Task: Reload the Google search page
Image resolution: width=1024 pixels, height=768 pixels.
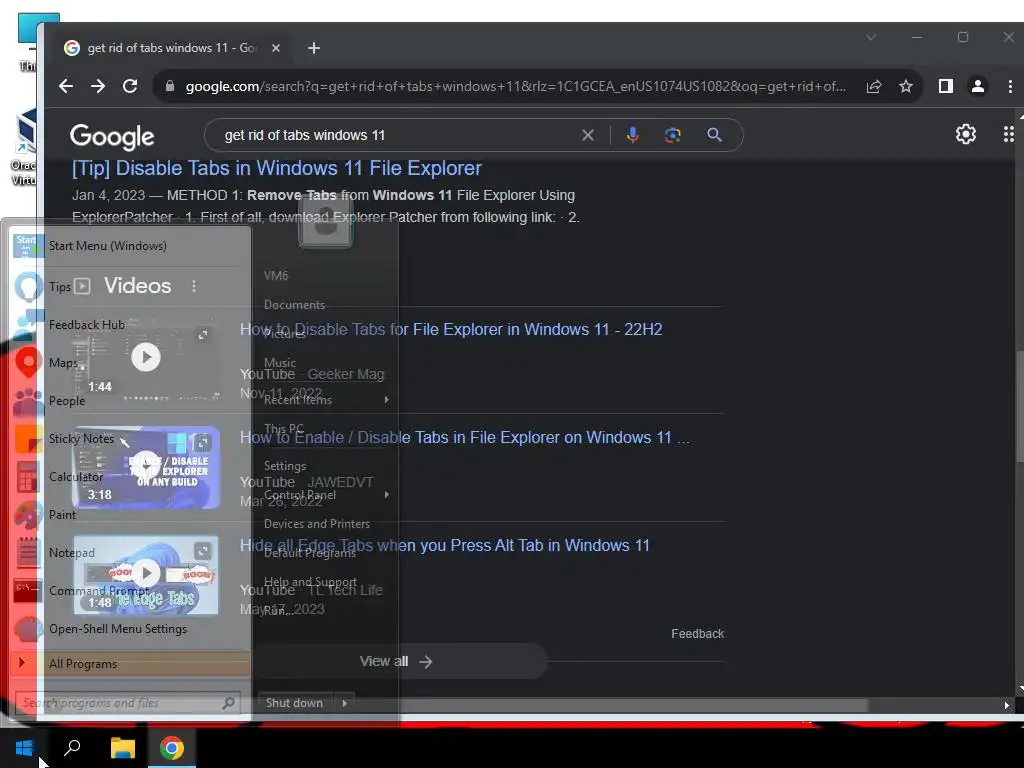Action: (x=130, y=86)
